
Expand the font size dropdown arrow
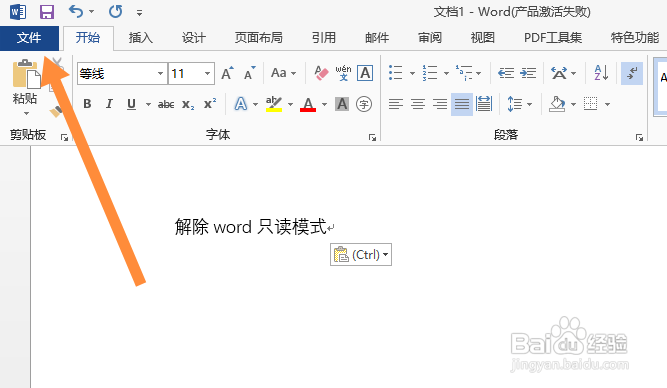tap(208, 74)
